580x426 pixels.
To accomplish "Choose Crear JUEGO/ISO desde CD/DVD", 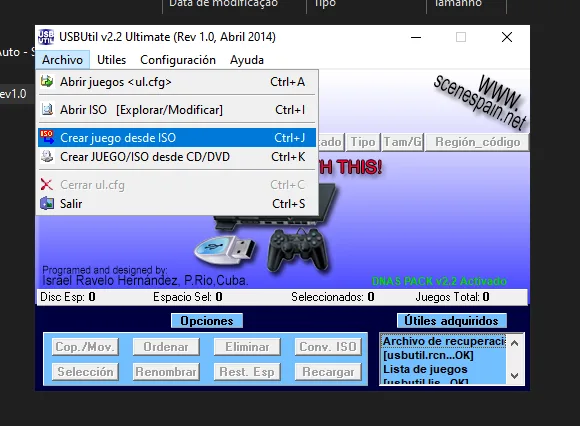I will (x=177, y=157).
